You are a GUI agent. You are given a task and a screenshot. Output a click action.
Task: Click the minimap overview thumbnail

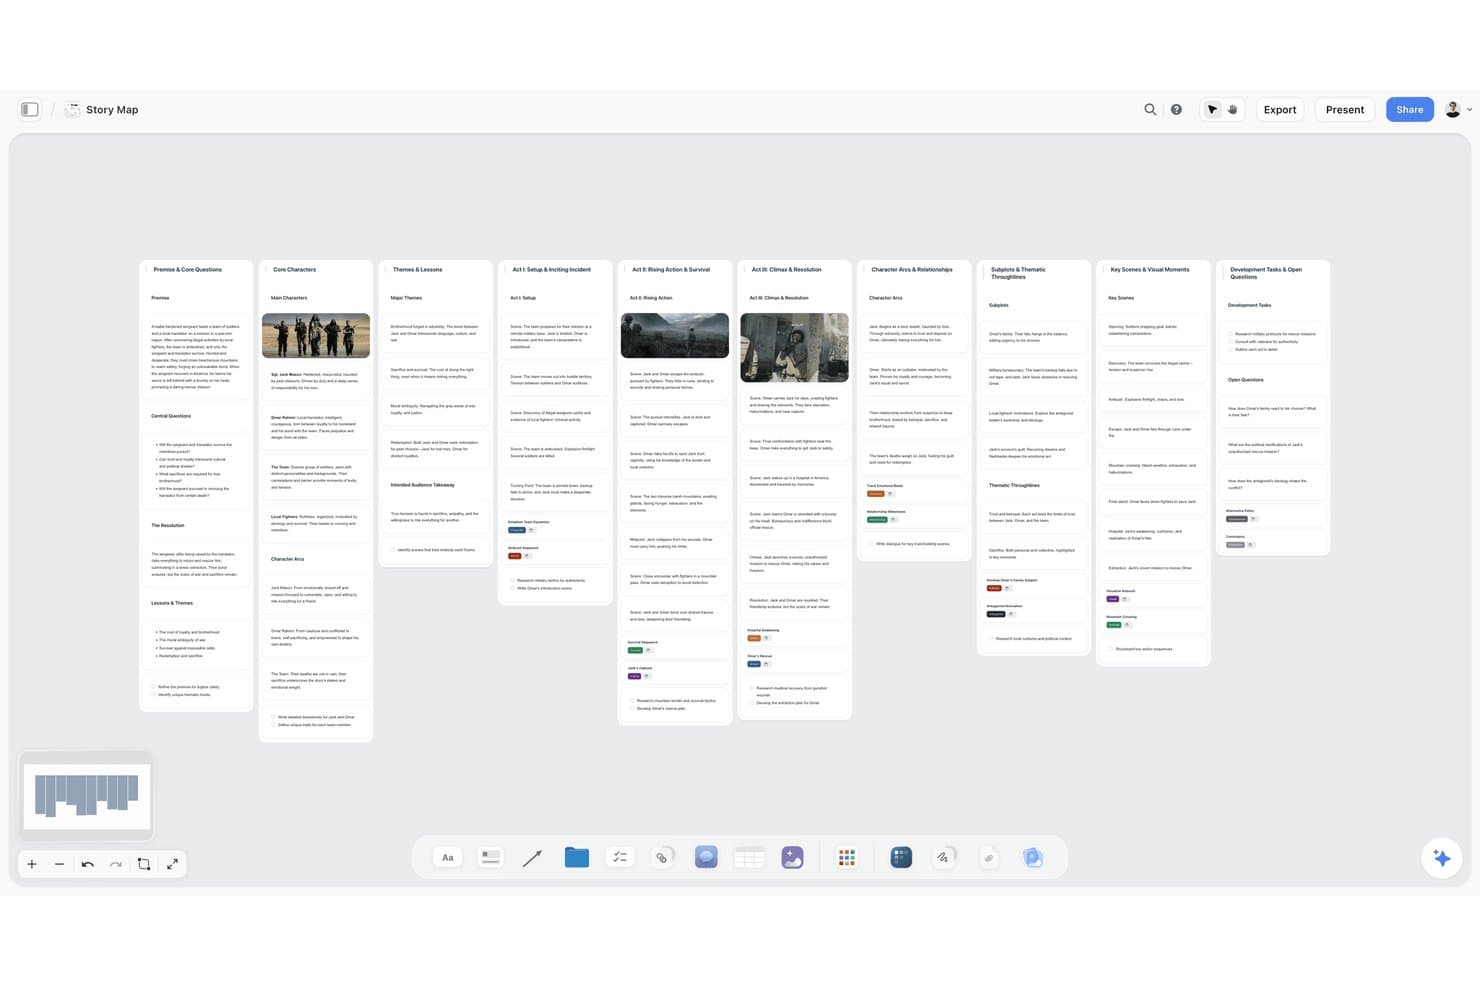(87, 796)
